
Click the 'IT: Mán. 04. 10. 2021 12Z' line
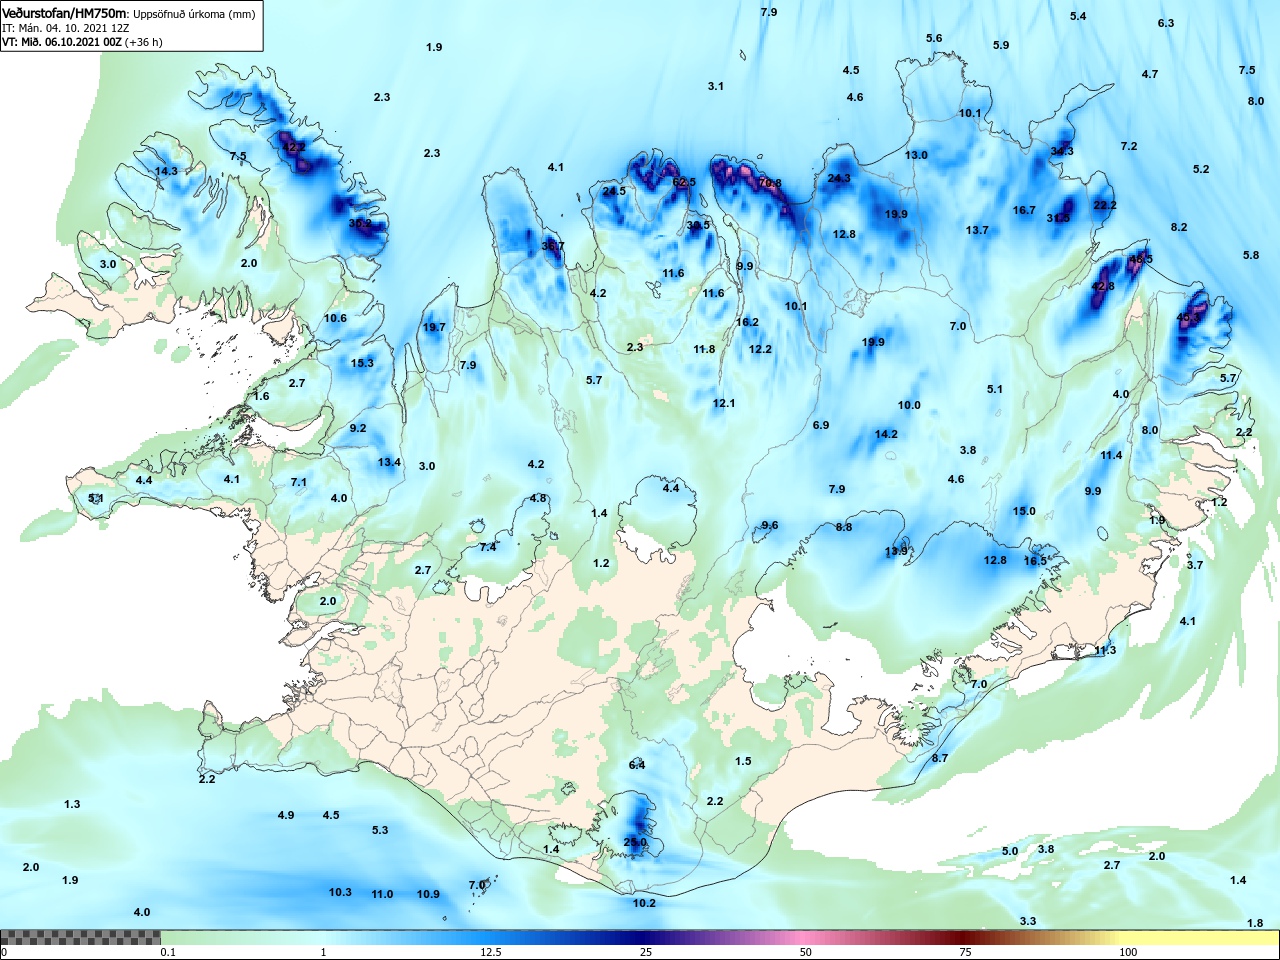65,28
